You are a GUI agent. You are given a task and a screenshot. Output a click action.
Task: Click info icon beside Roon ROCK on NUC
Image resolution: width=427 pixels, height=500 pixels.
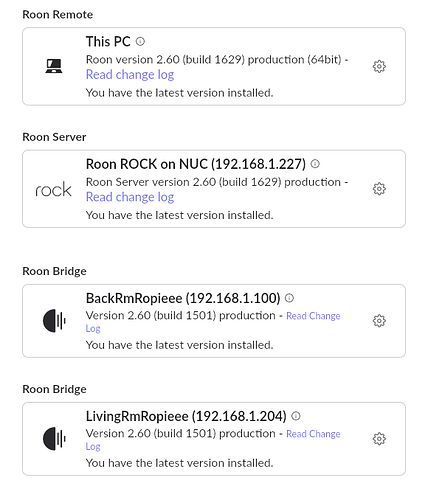[x=315, y=164]
